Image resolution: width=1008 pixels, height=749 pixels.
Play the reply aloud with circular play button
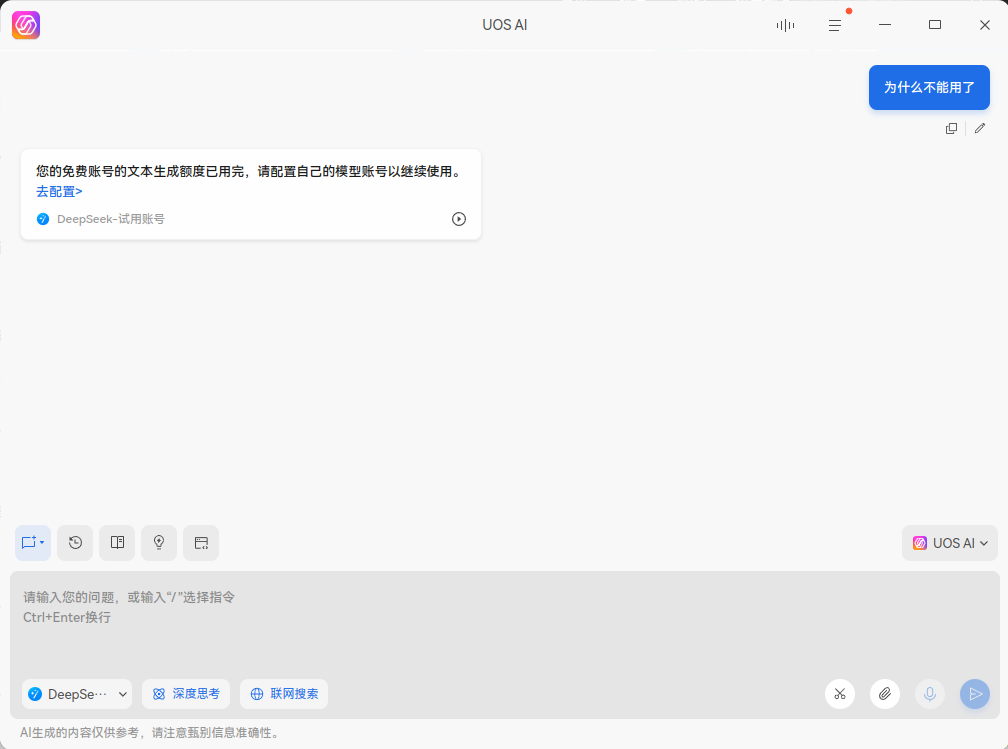click(x=458, y=219)
